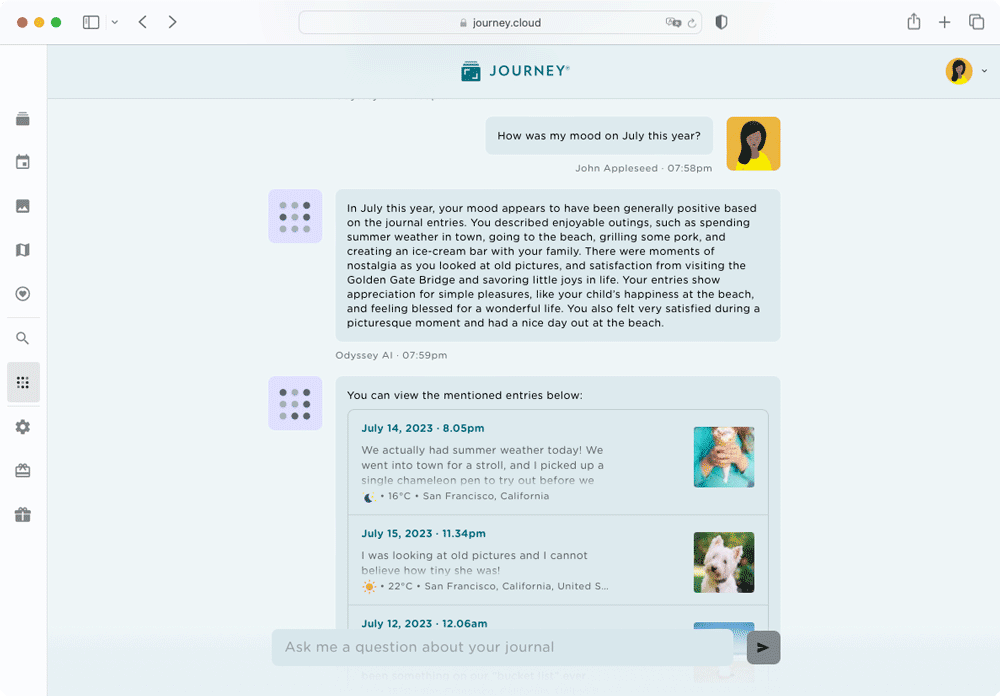
Task: Open the Search panel
Action: click(x=22, y=338)
